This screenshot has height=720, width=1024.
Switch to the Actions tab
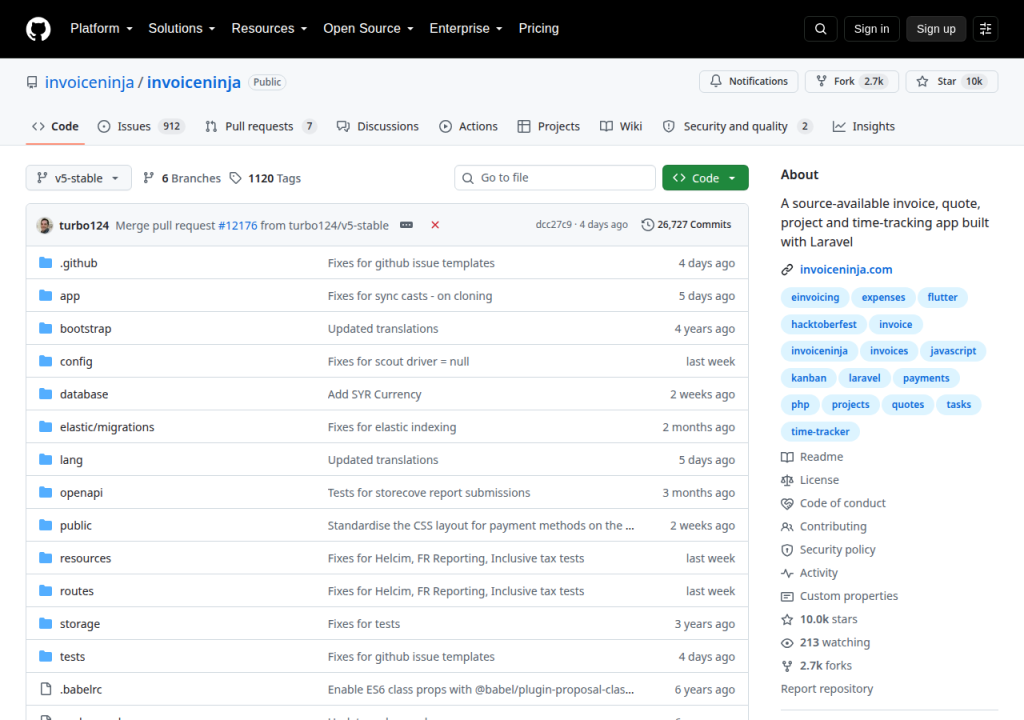(x=468, y=126)
